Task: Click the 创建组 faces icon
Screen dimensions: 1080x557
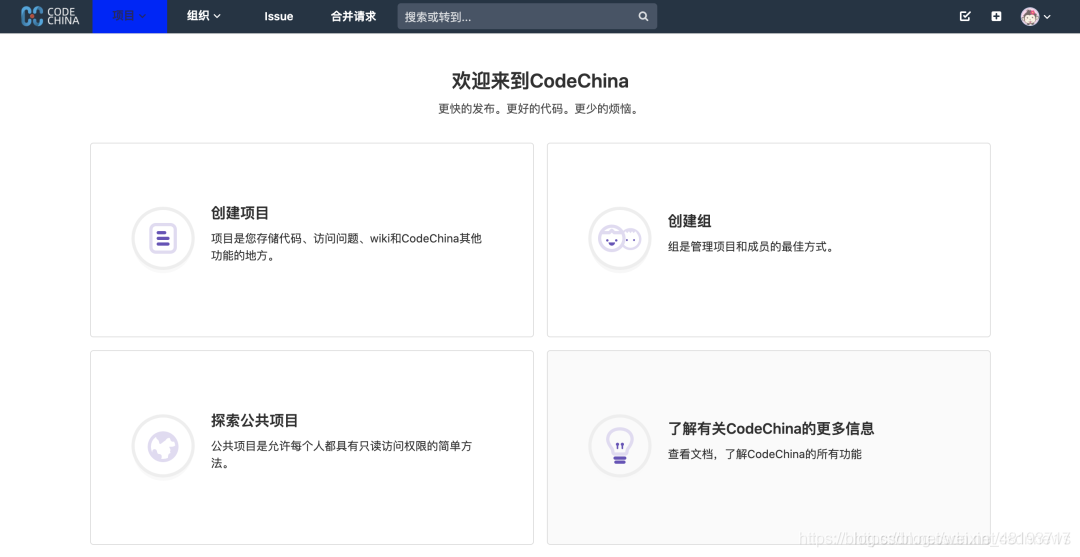Action: click(x=620, y=238)
